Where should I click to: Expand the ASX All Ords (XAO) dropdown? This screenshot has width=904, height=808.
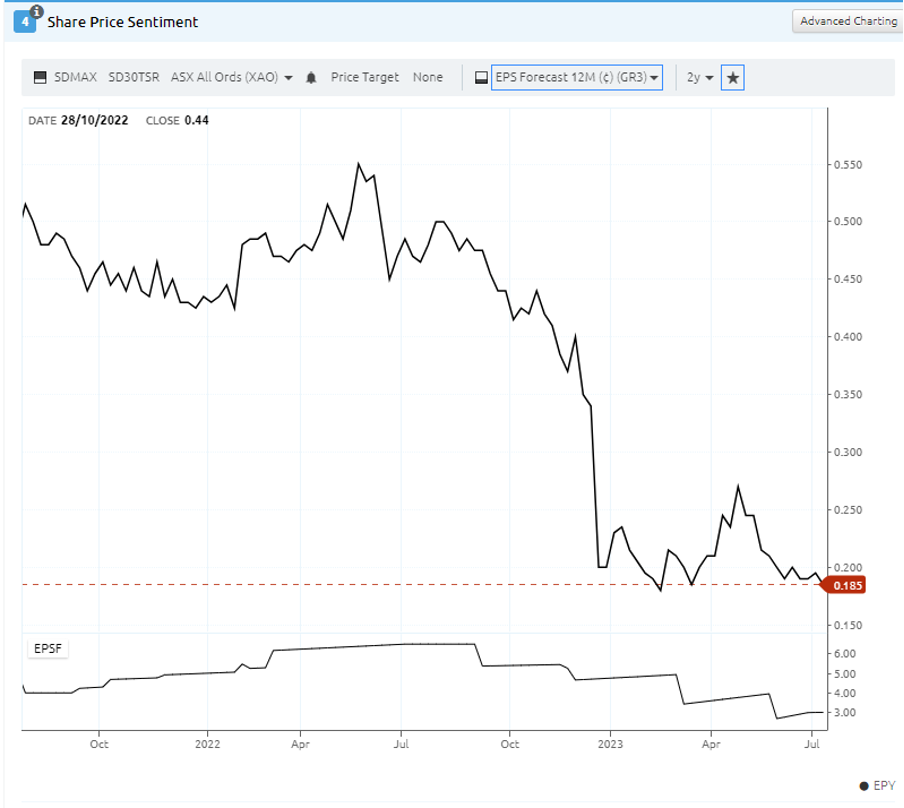coord(232,77)
